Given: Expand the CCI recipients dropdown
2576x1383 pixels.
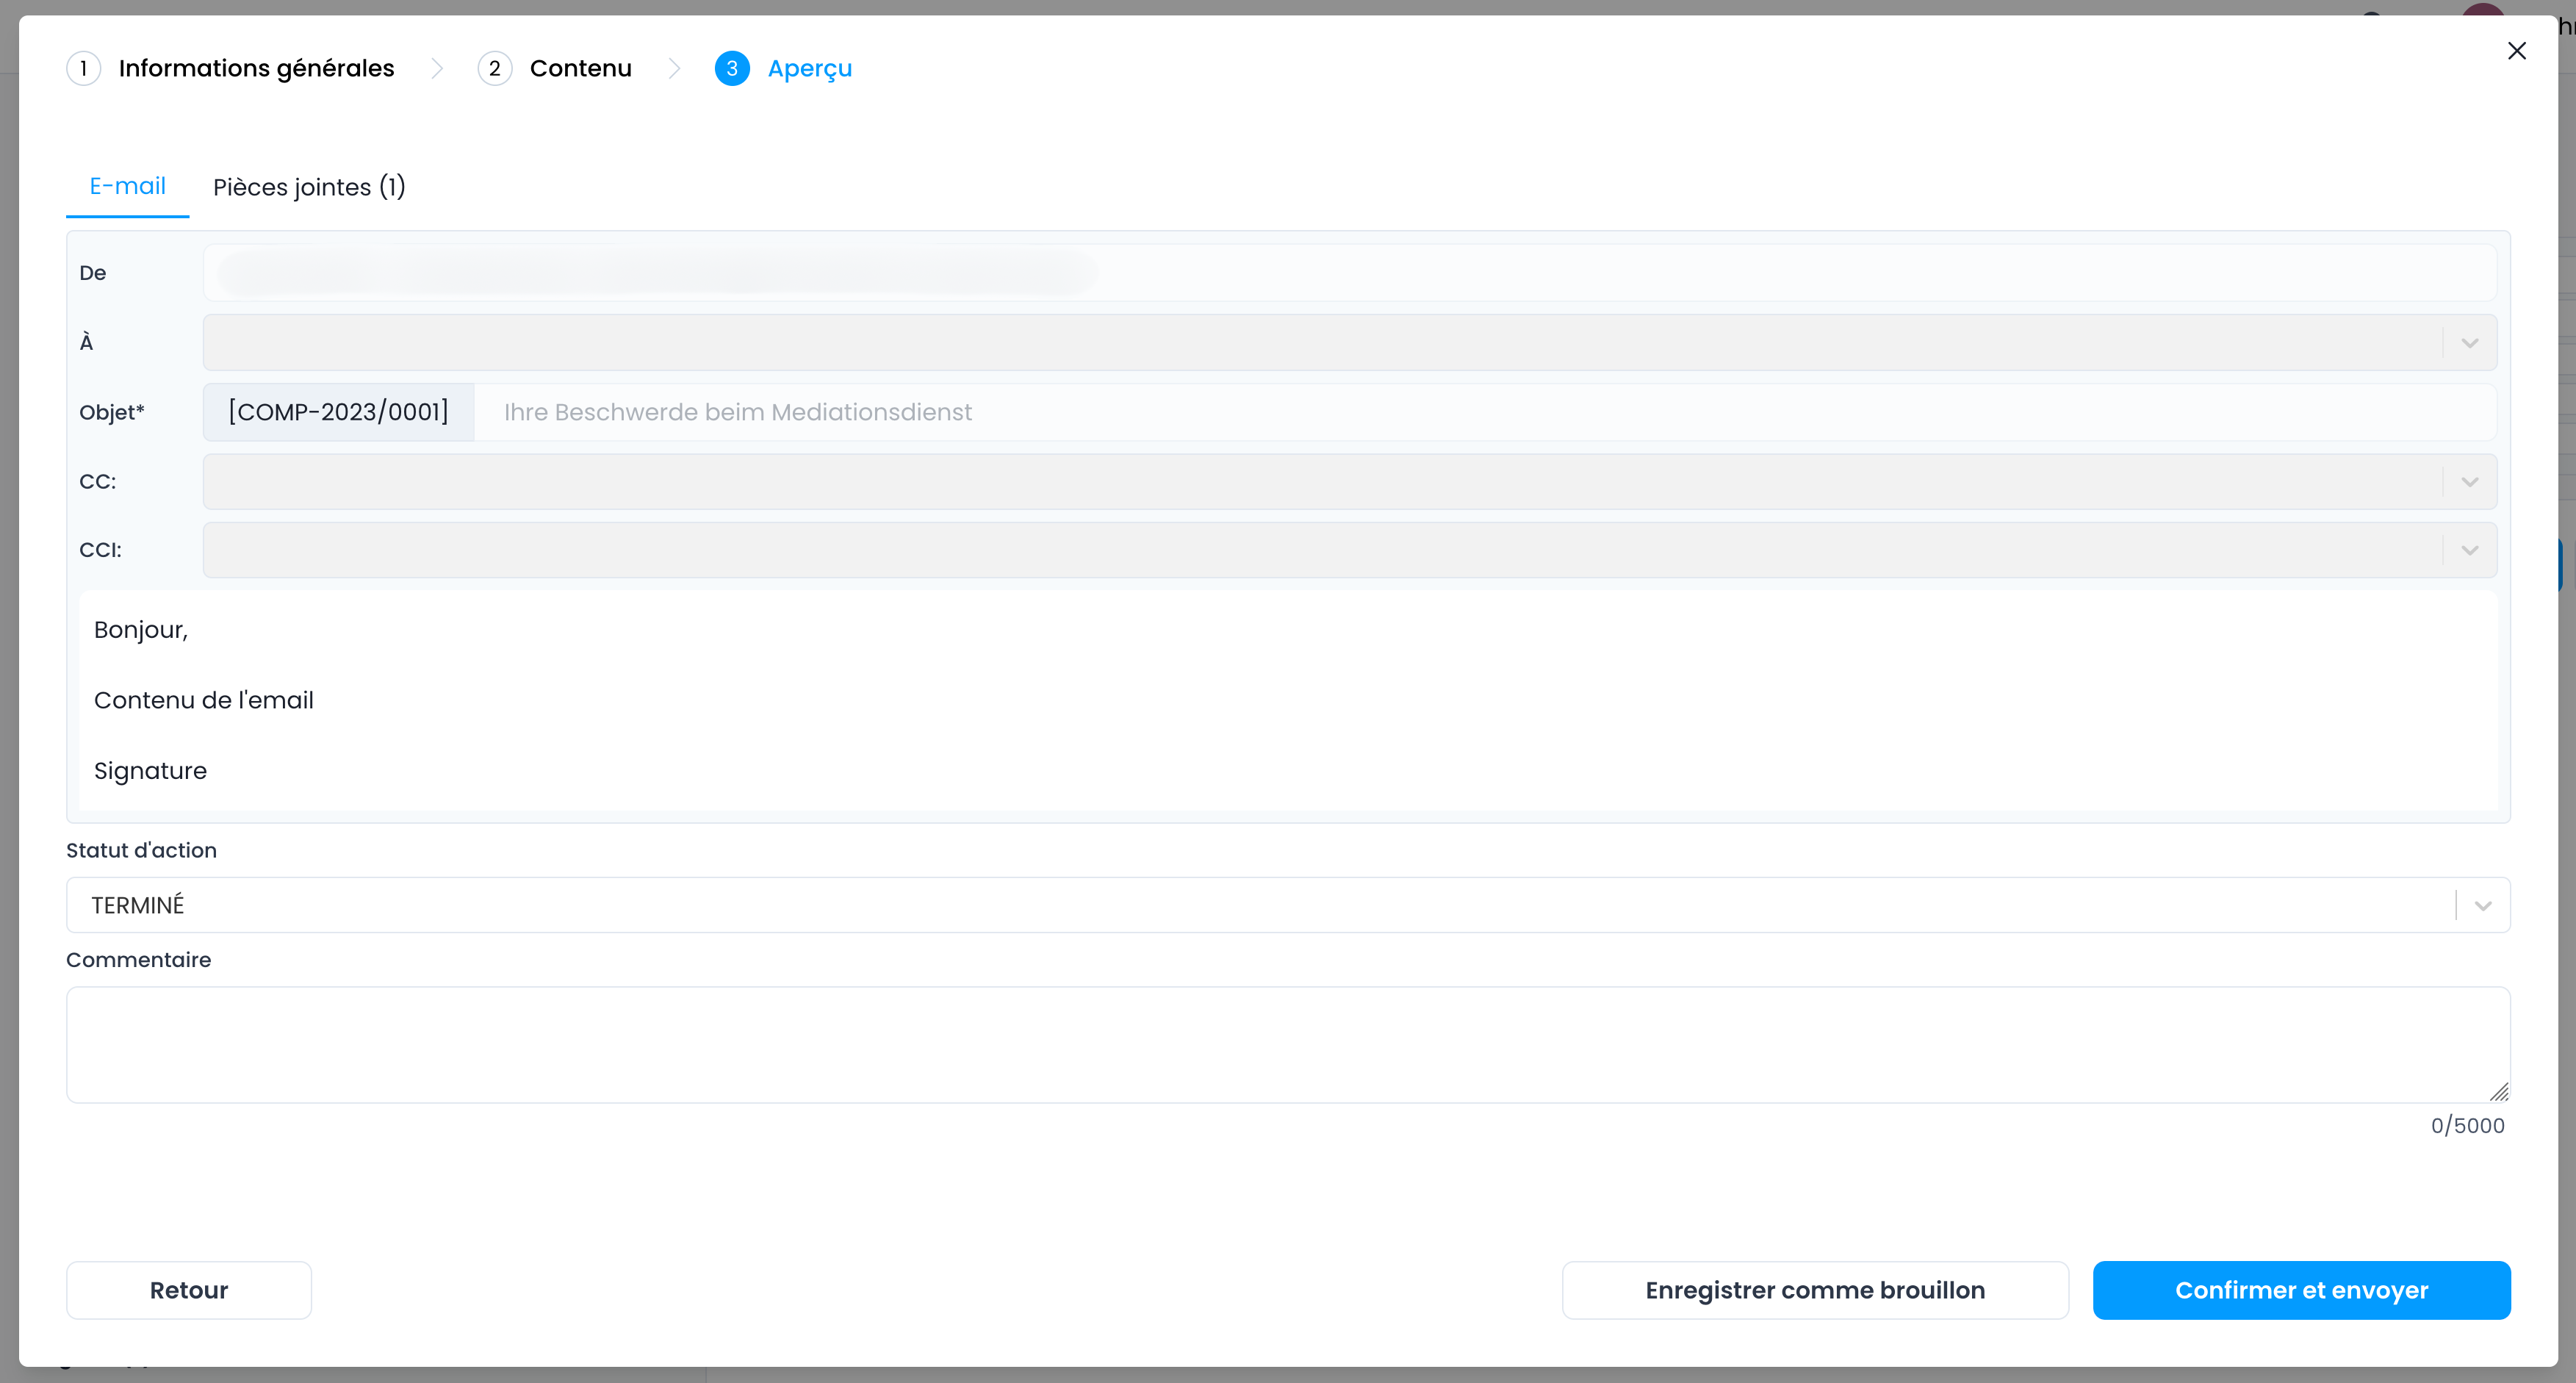Looking at the screenshot, I should (x=2469, y=550).
